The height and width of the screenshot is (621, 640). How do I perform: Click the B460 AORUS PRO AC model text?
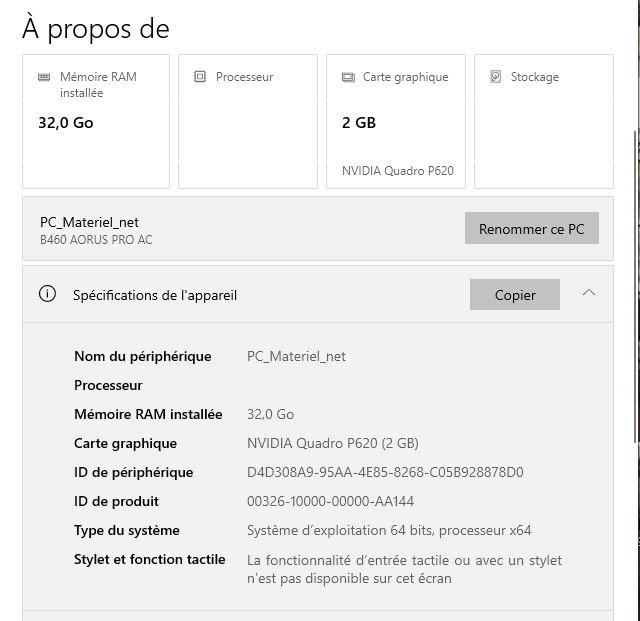tap(96, 240)
